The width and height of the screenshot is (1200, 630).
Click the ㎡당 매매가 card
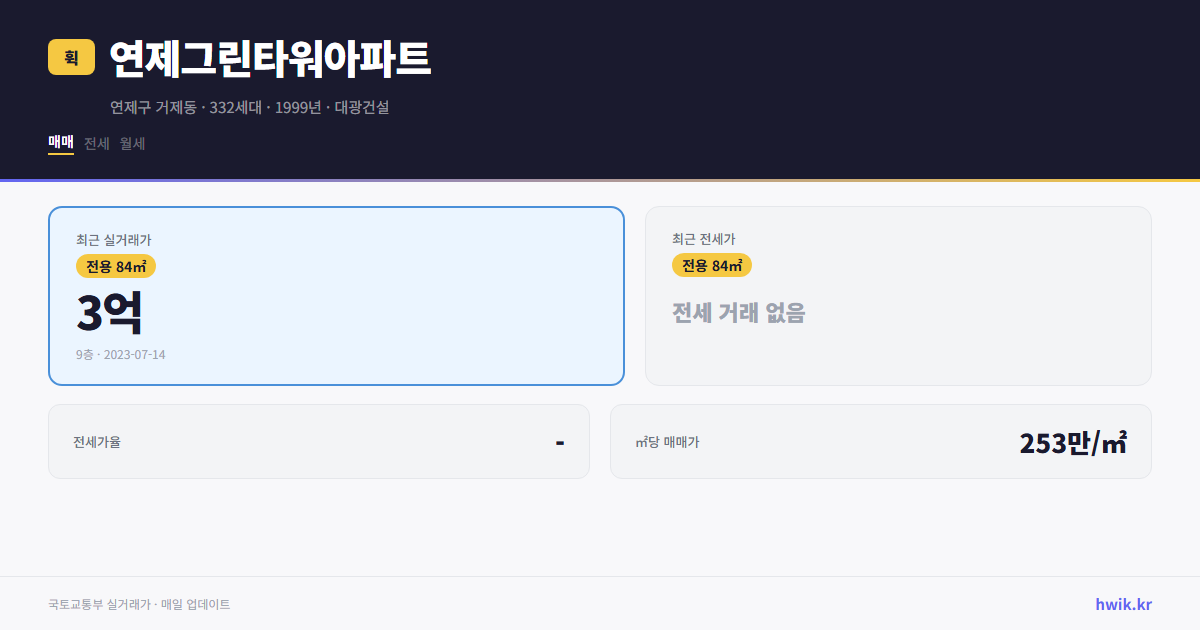(880, 441)
